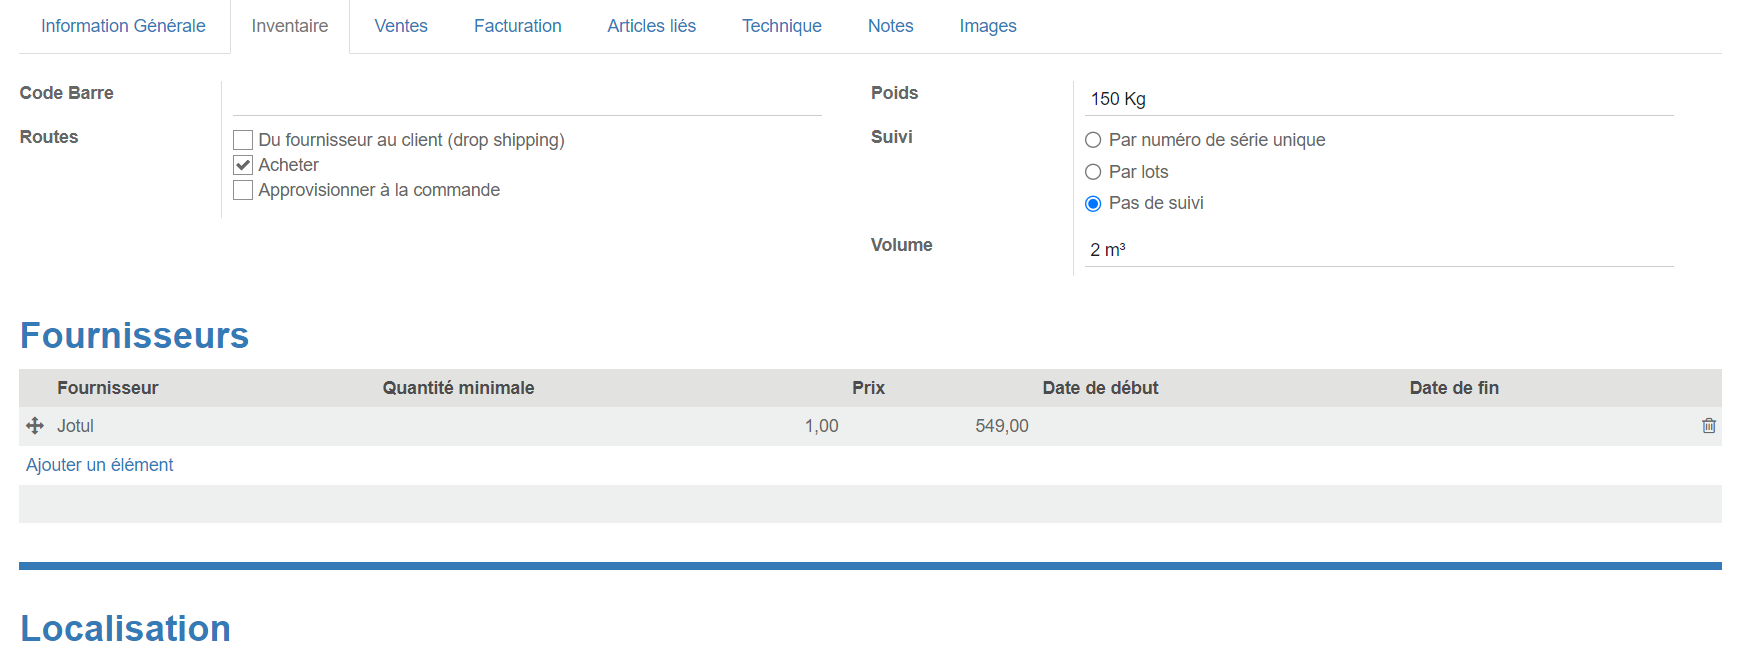Select Pas de suivi radio button

pos(1093,204)
